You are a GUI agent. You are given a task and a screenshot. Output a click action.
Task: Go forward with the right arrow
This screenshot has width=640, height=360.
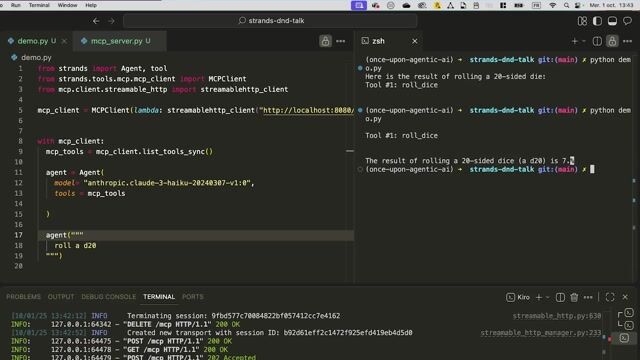coord(111,21)
